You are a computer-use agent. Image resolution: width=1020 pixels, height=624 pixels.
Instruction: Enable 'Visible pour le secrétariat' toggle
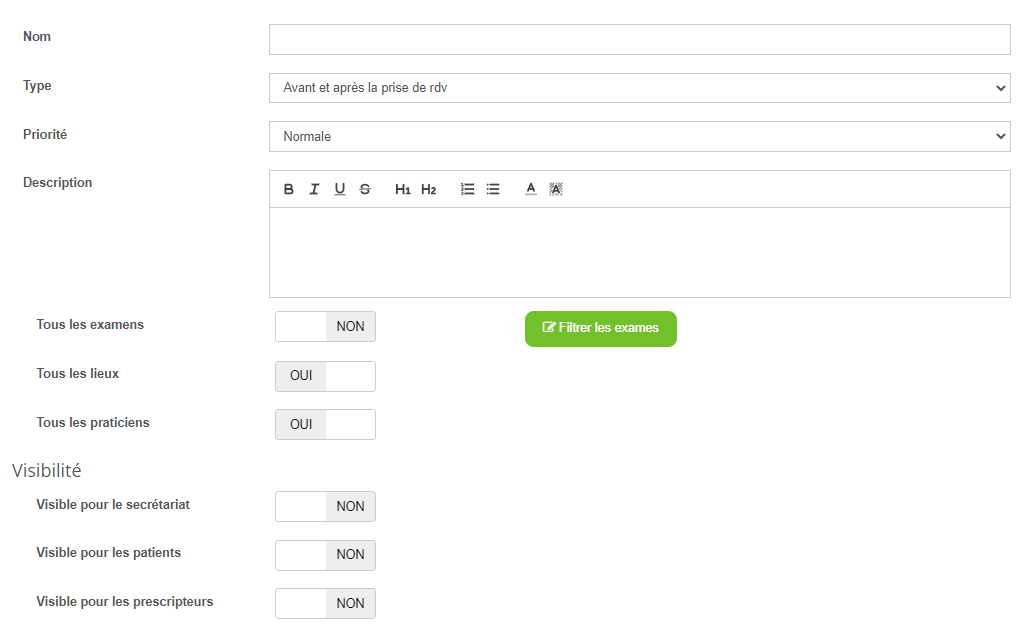click(325, 506)
